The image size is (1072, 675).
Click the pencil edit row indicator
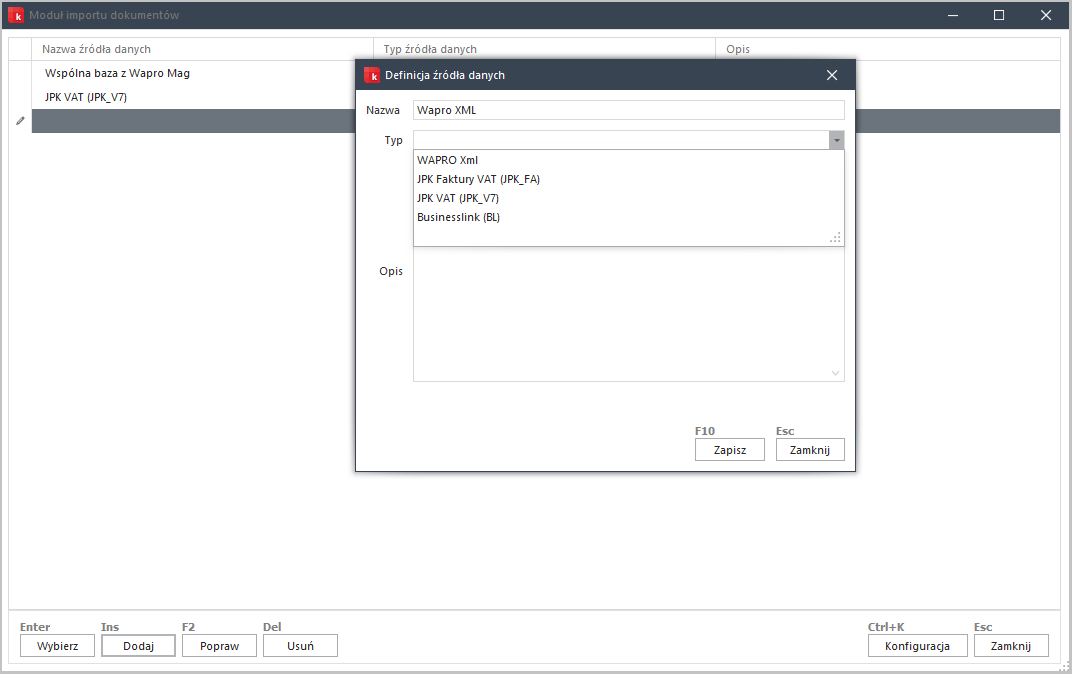[20, 121]
